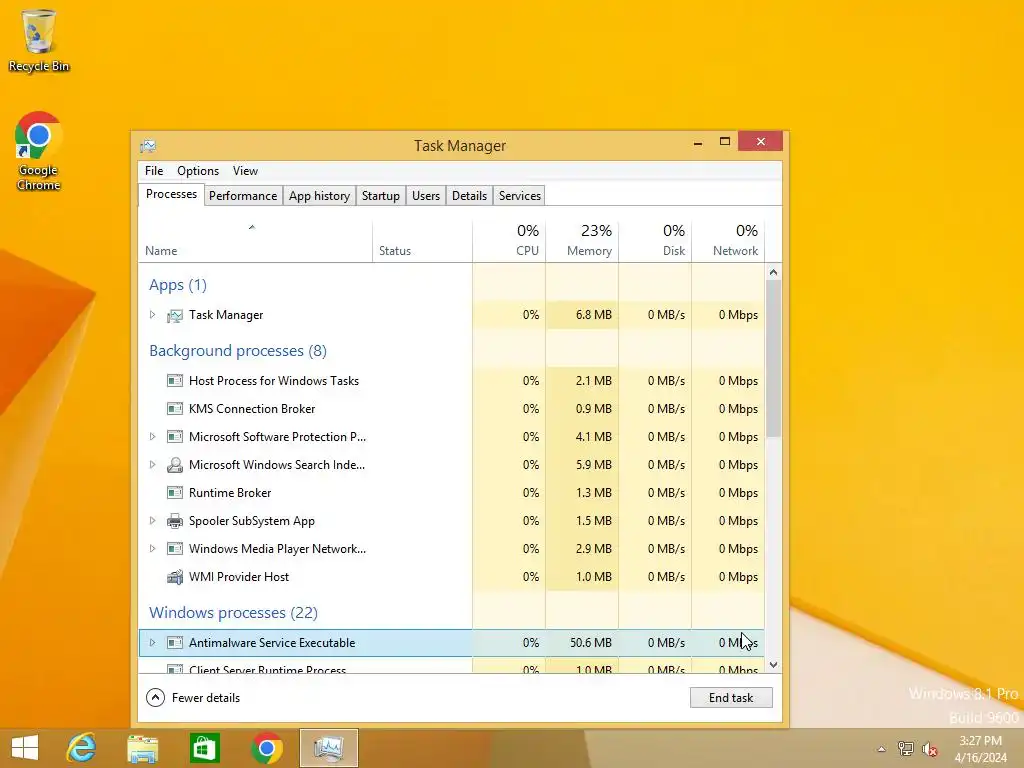Click the '5.9 MB' memory value

pyautogui.click(x=594, y=465)
